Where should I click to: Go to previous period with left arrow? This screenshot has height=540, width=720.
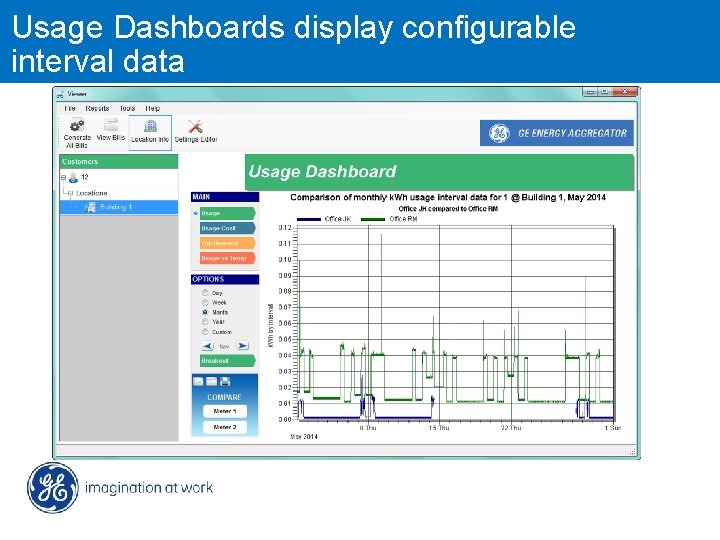pyautogui.click(x=208, y=346)
